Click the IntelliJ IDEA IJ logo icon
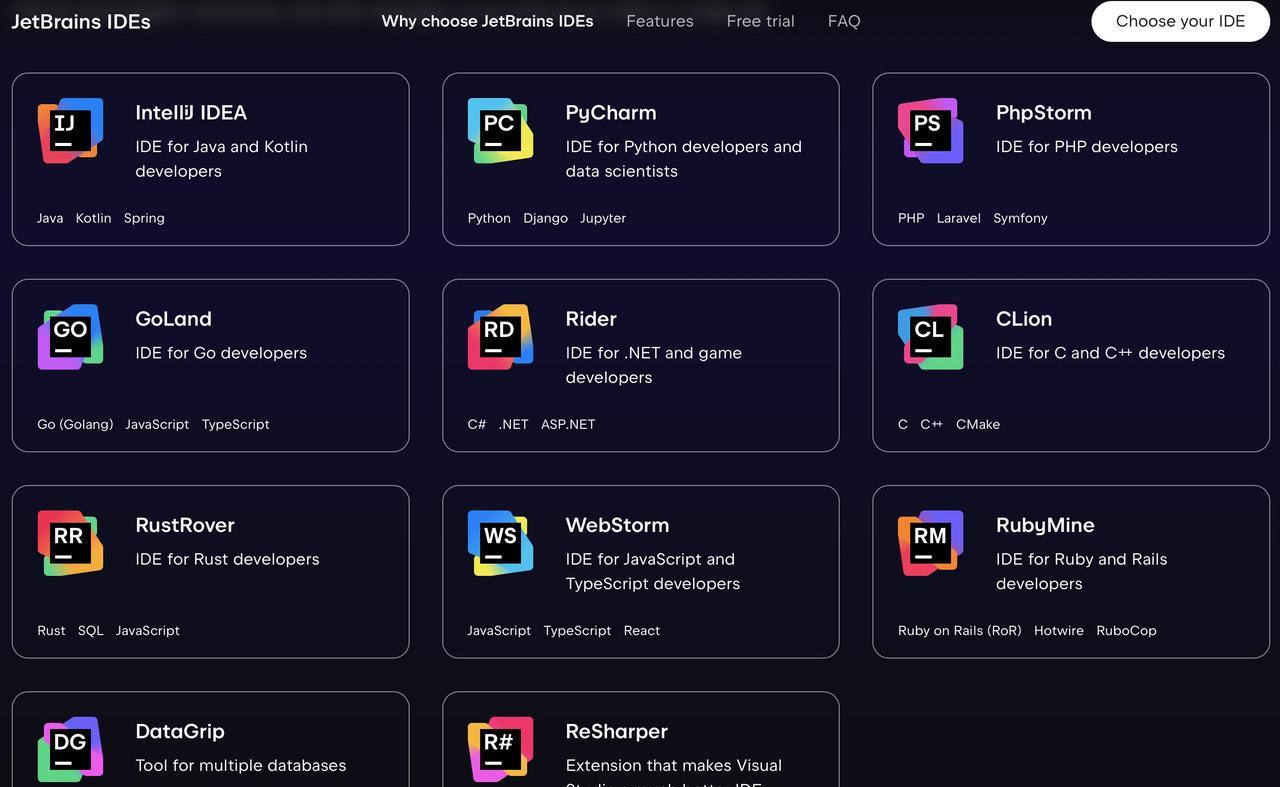The image size is (1280, 787). pos(70,131)
